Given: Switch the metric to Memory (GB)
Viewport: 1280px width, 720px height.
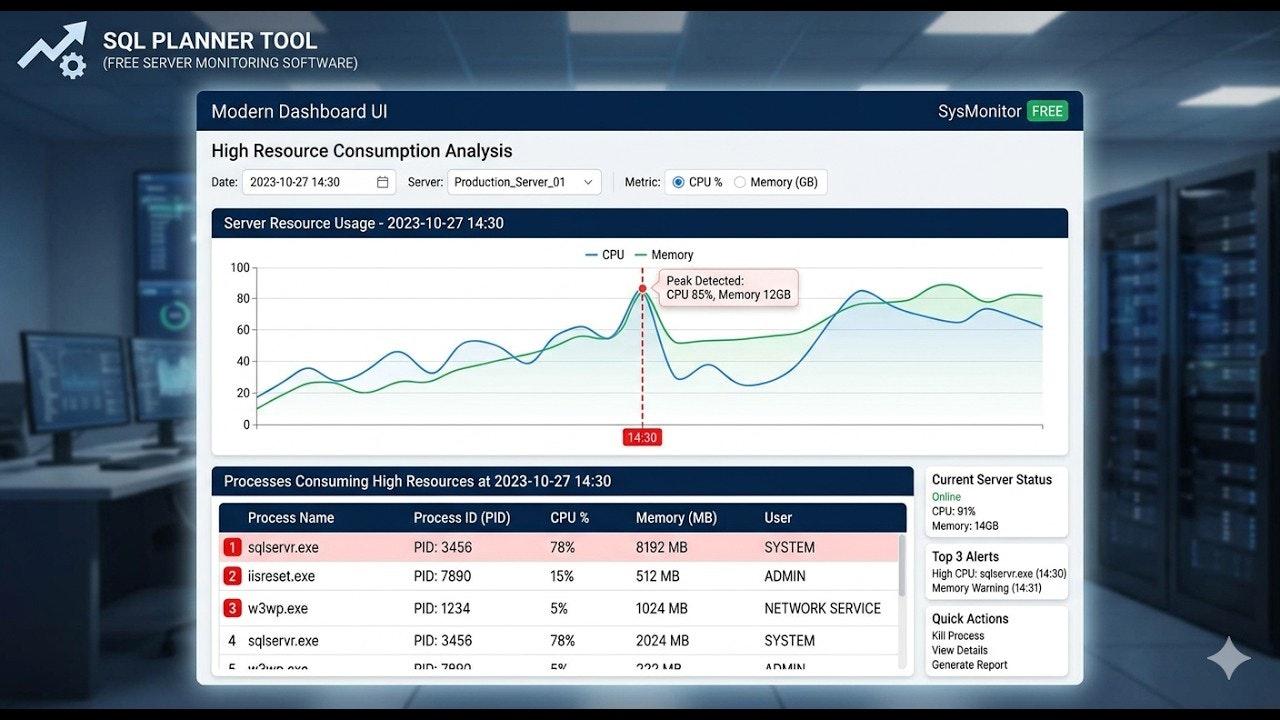Looking at the screenshot, I should click(740, 182).
